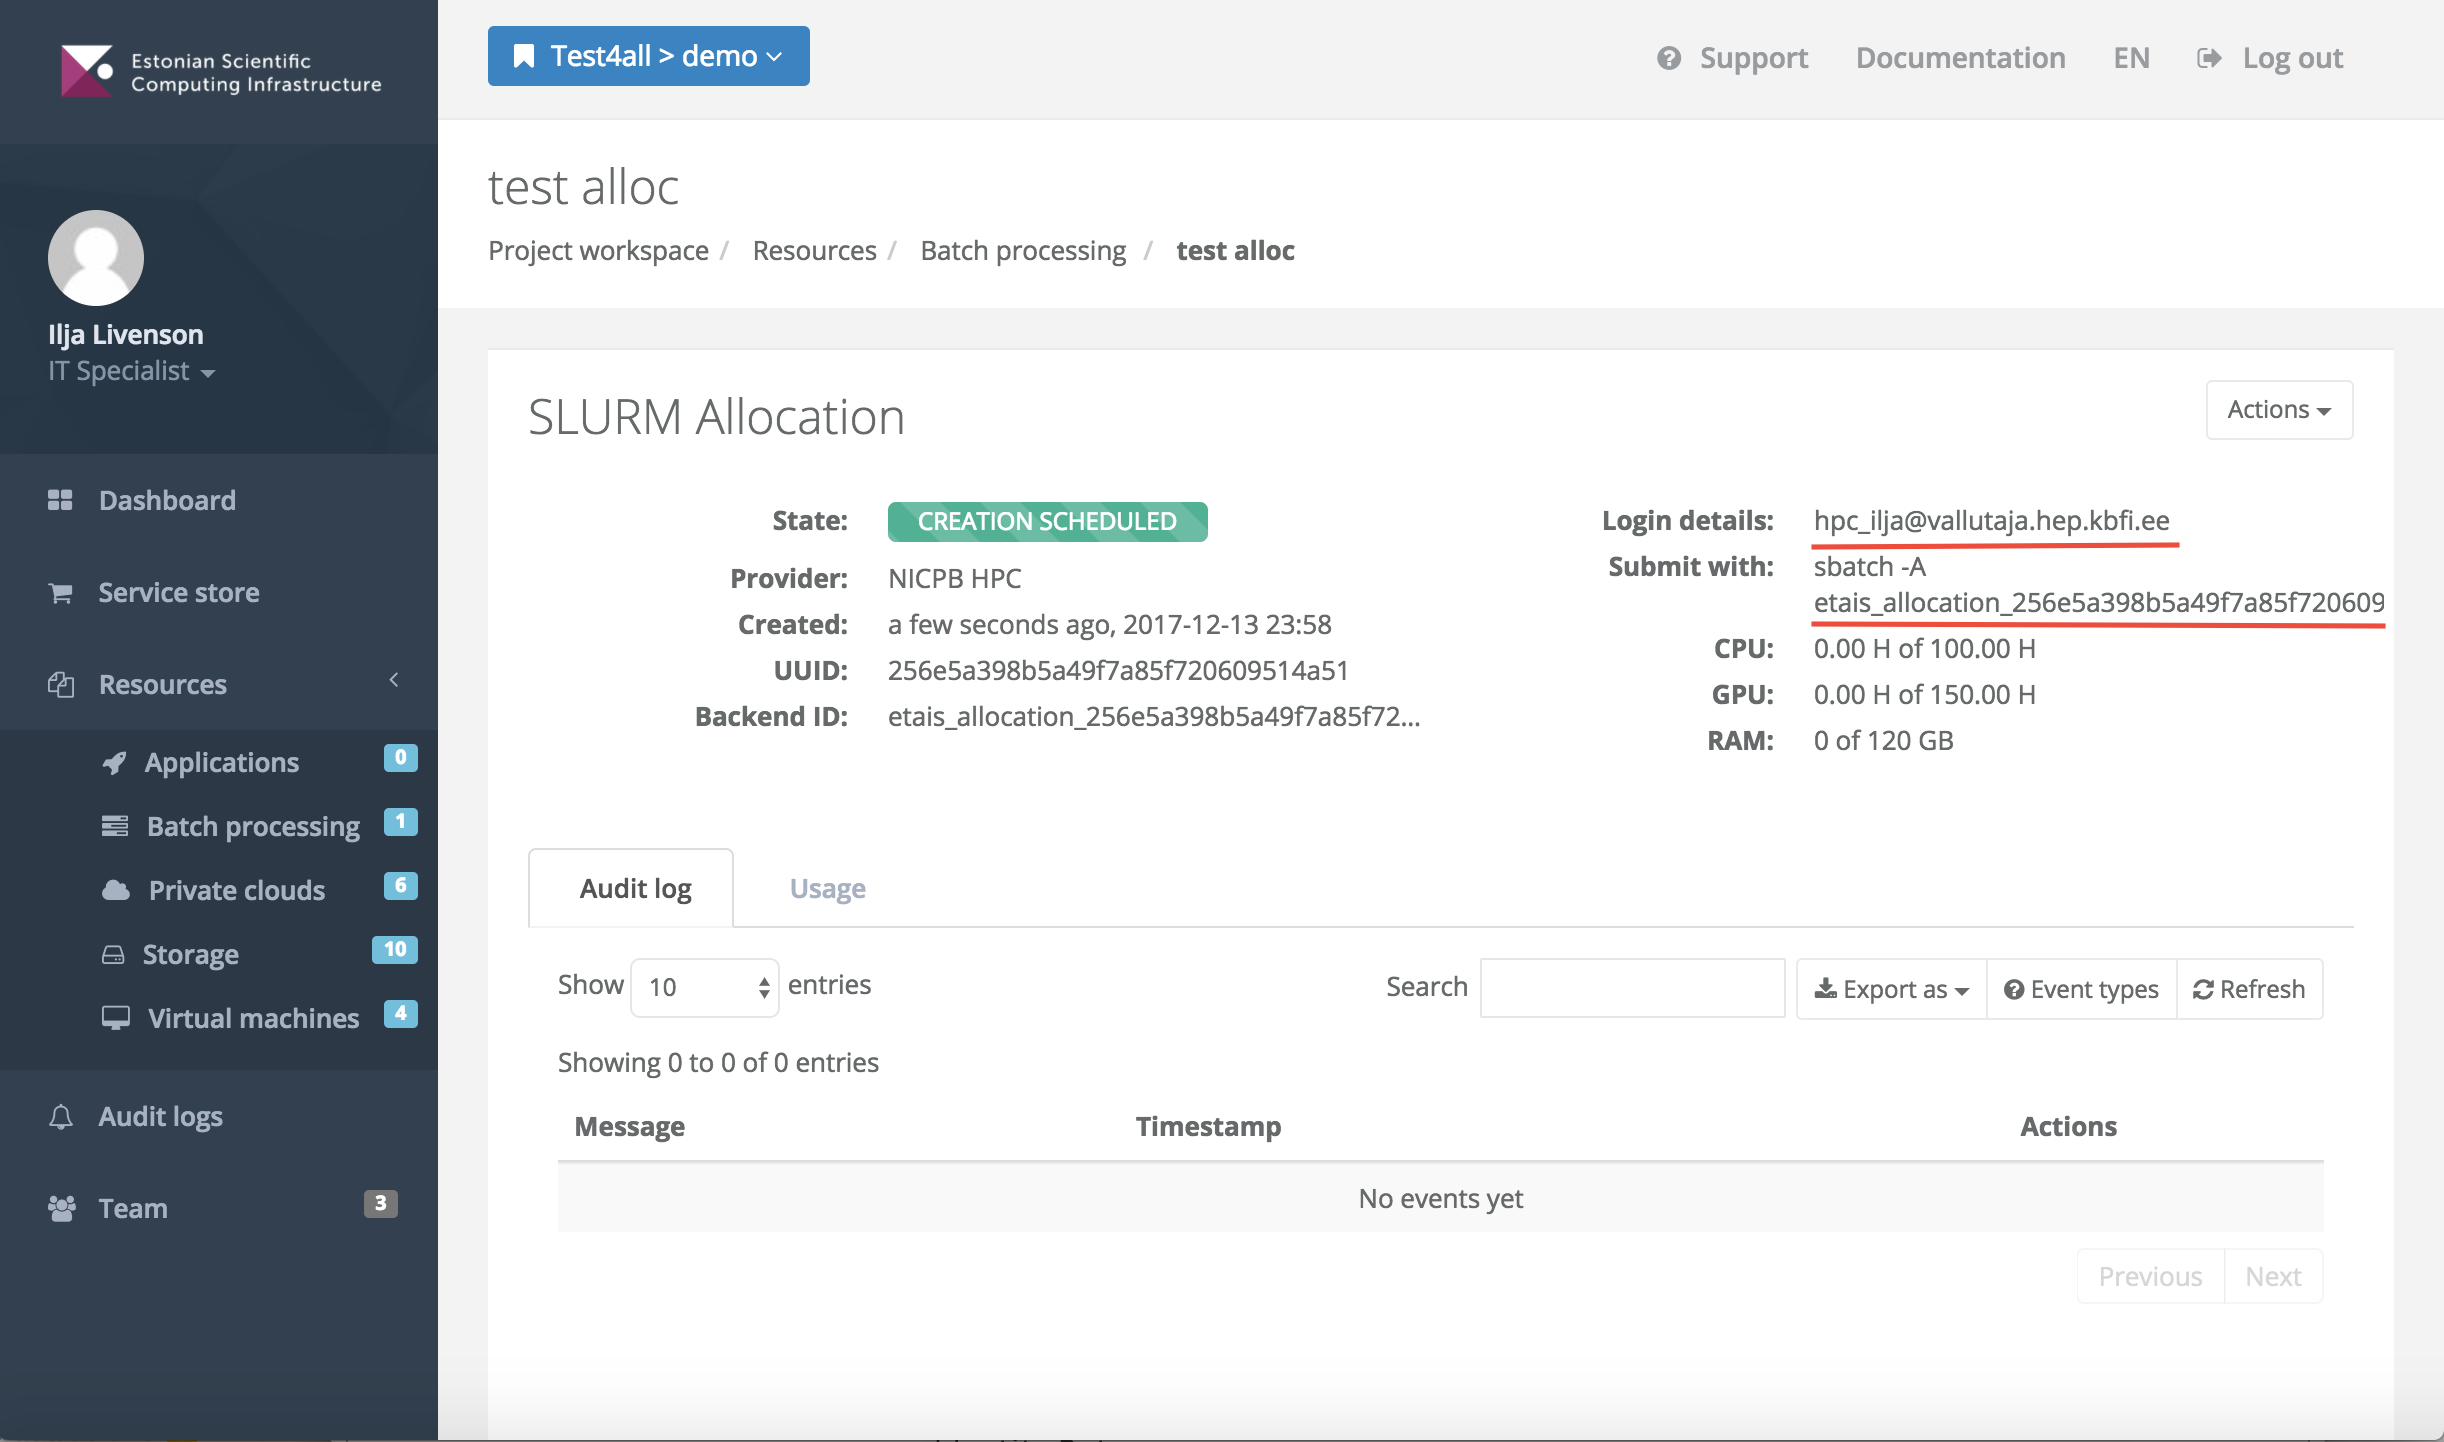Go to Resources breadcrumb
2444x1442 pixels.
pos(814,250)
